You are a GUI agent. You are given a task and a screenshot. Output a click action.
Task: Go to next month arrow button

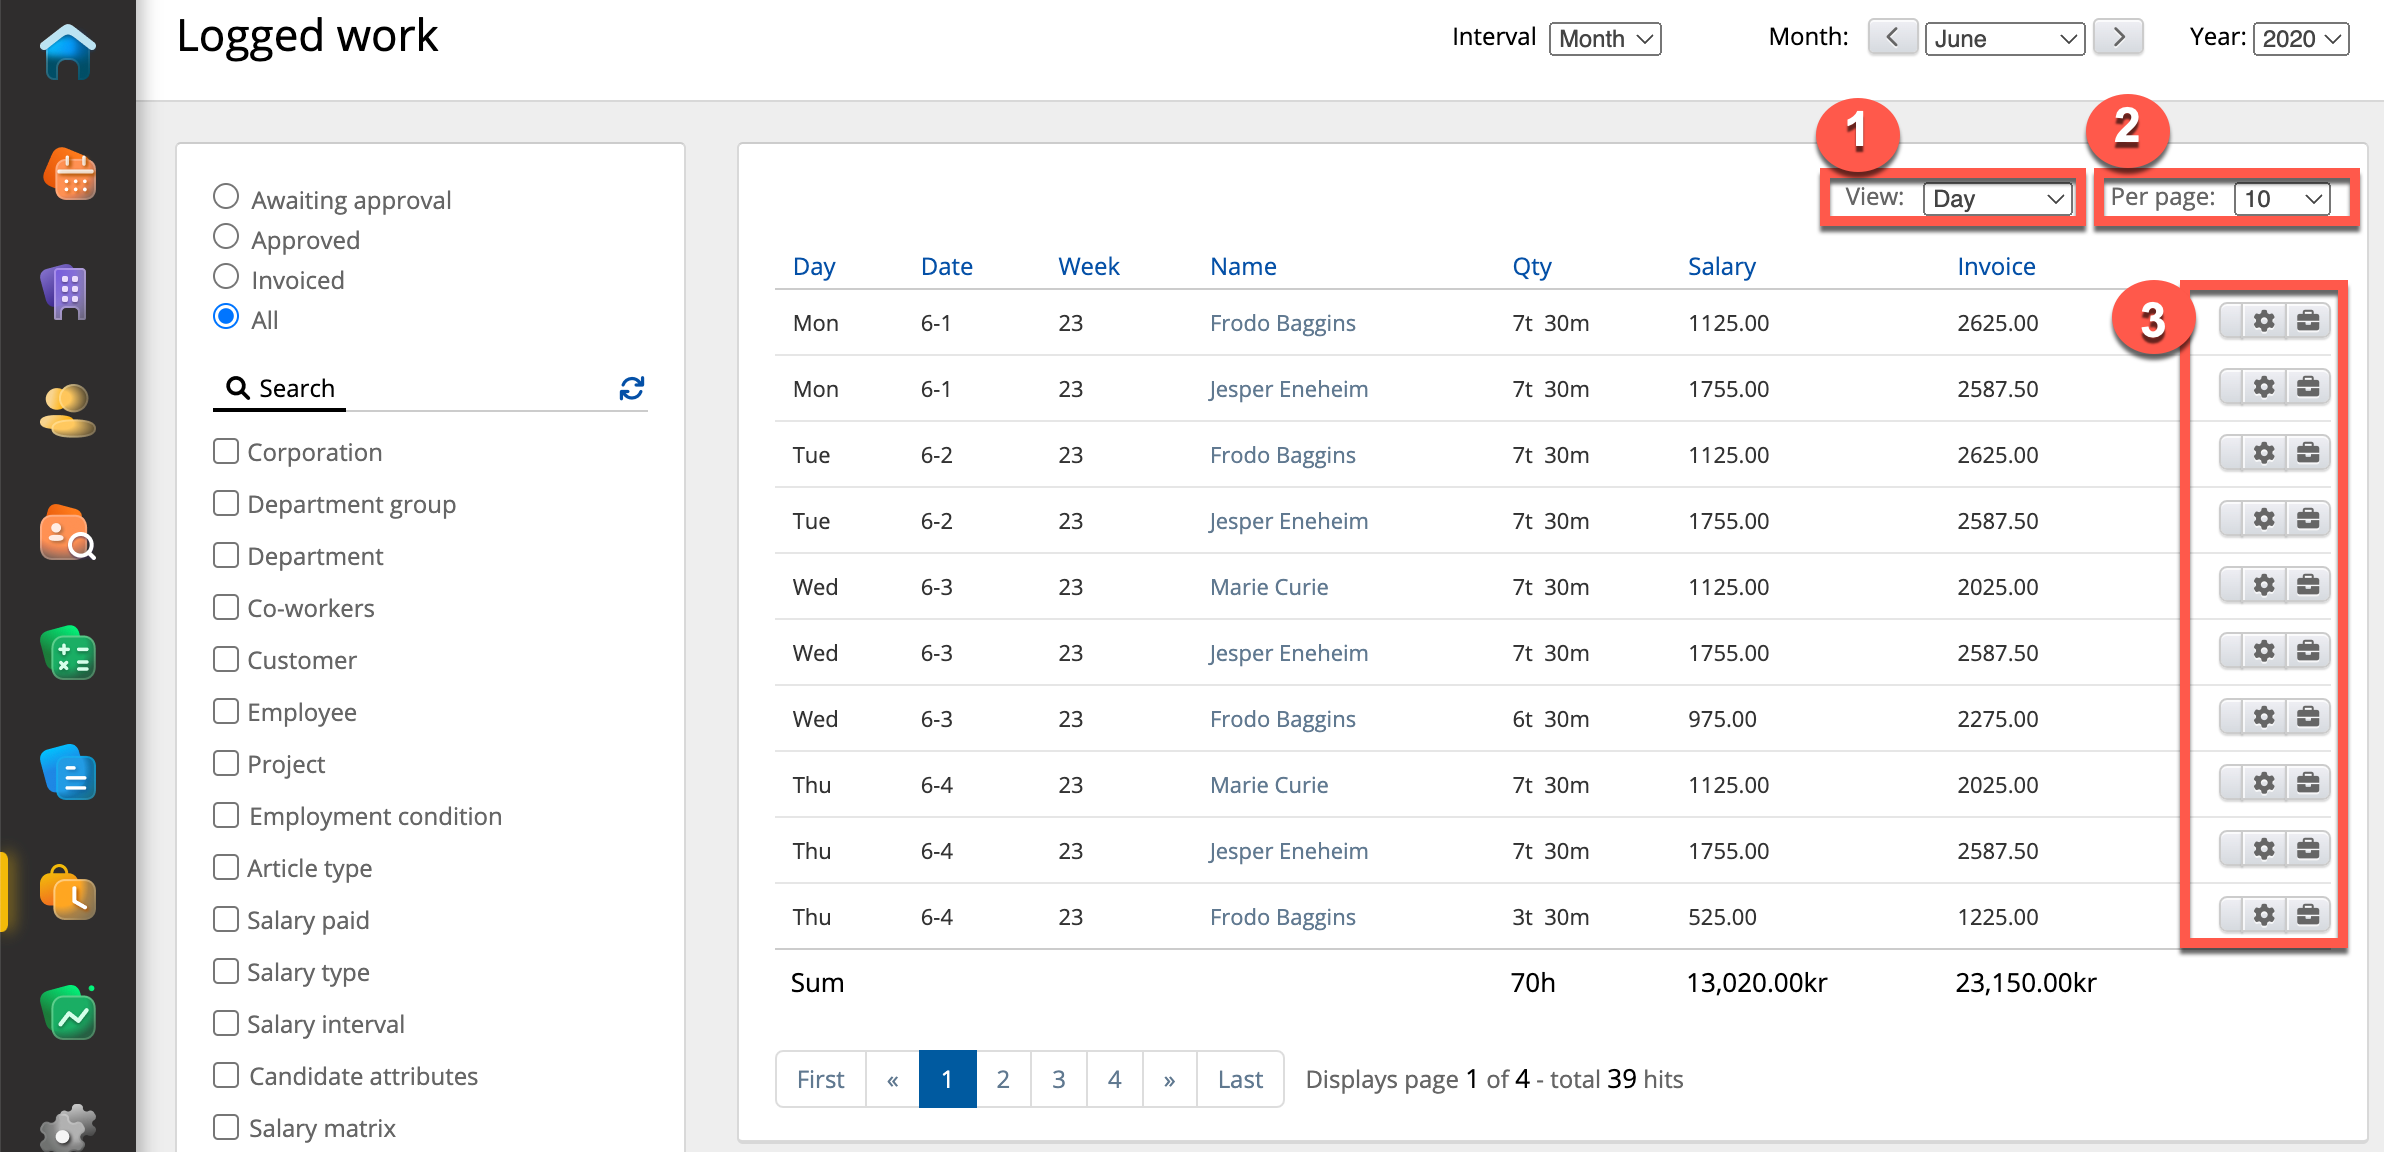pyautogui.click(x=2118, y=38)
